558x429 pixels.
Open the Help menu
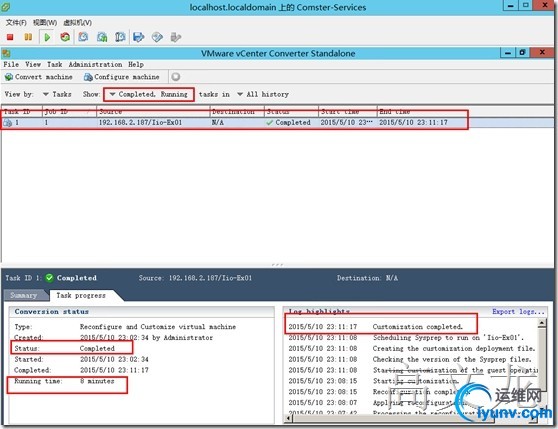click(136, 64)
